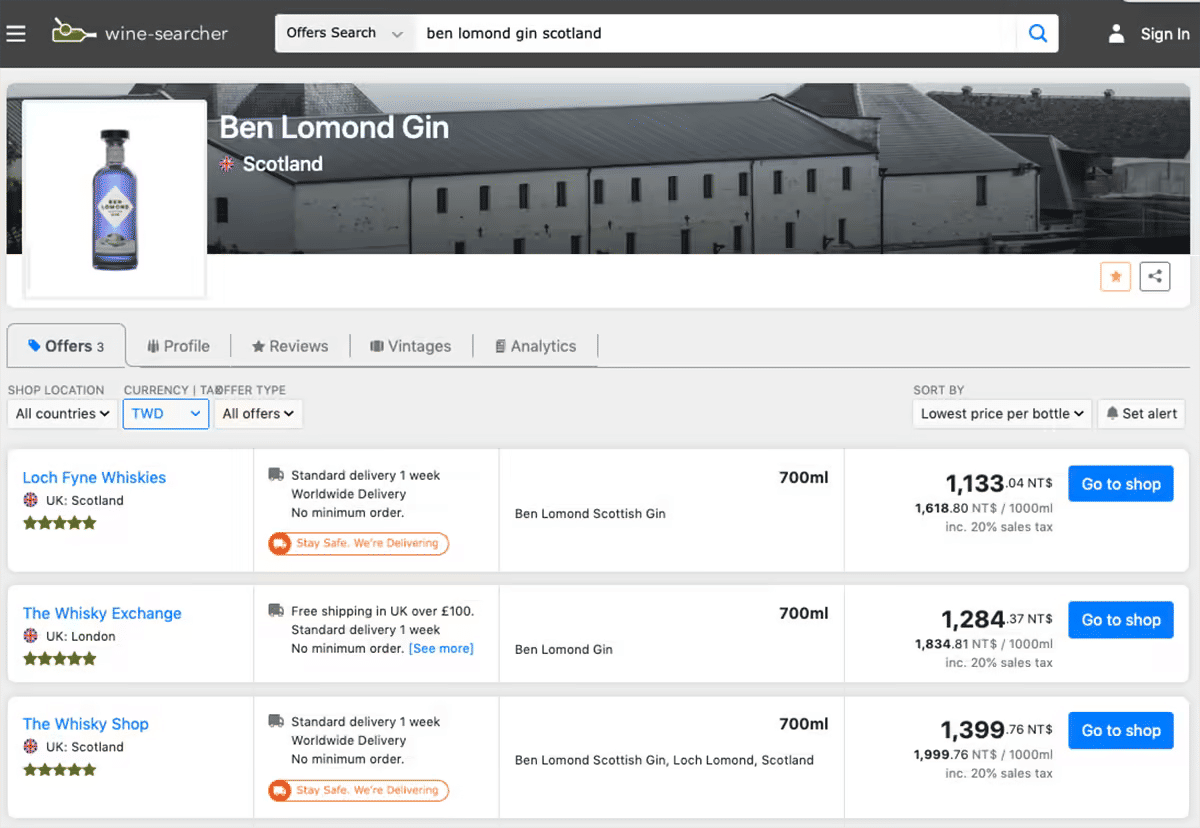This screenshot has height=828, width=1200.
Task: Click the Ben Lomond Gin bottle thumbnail
Action: [114, 199]
